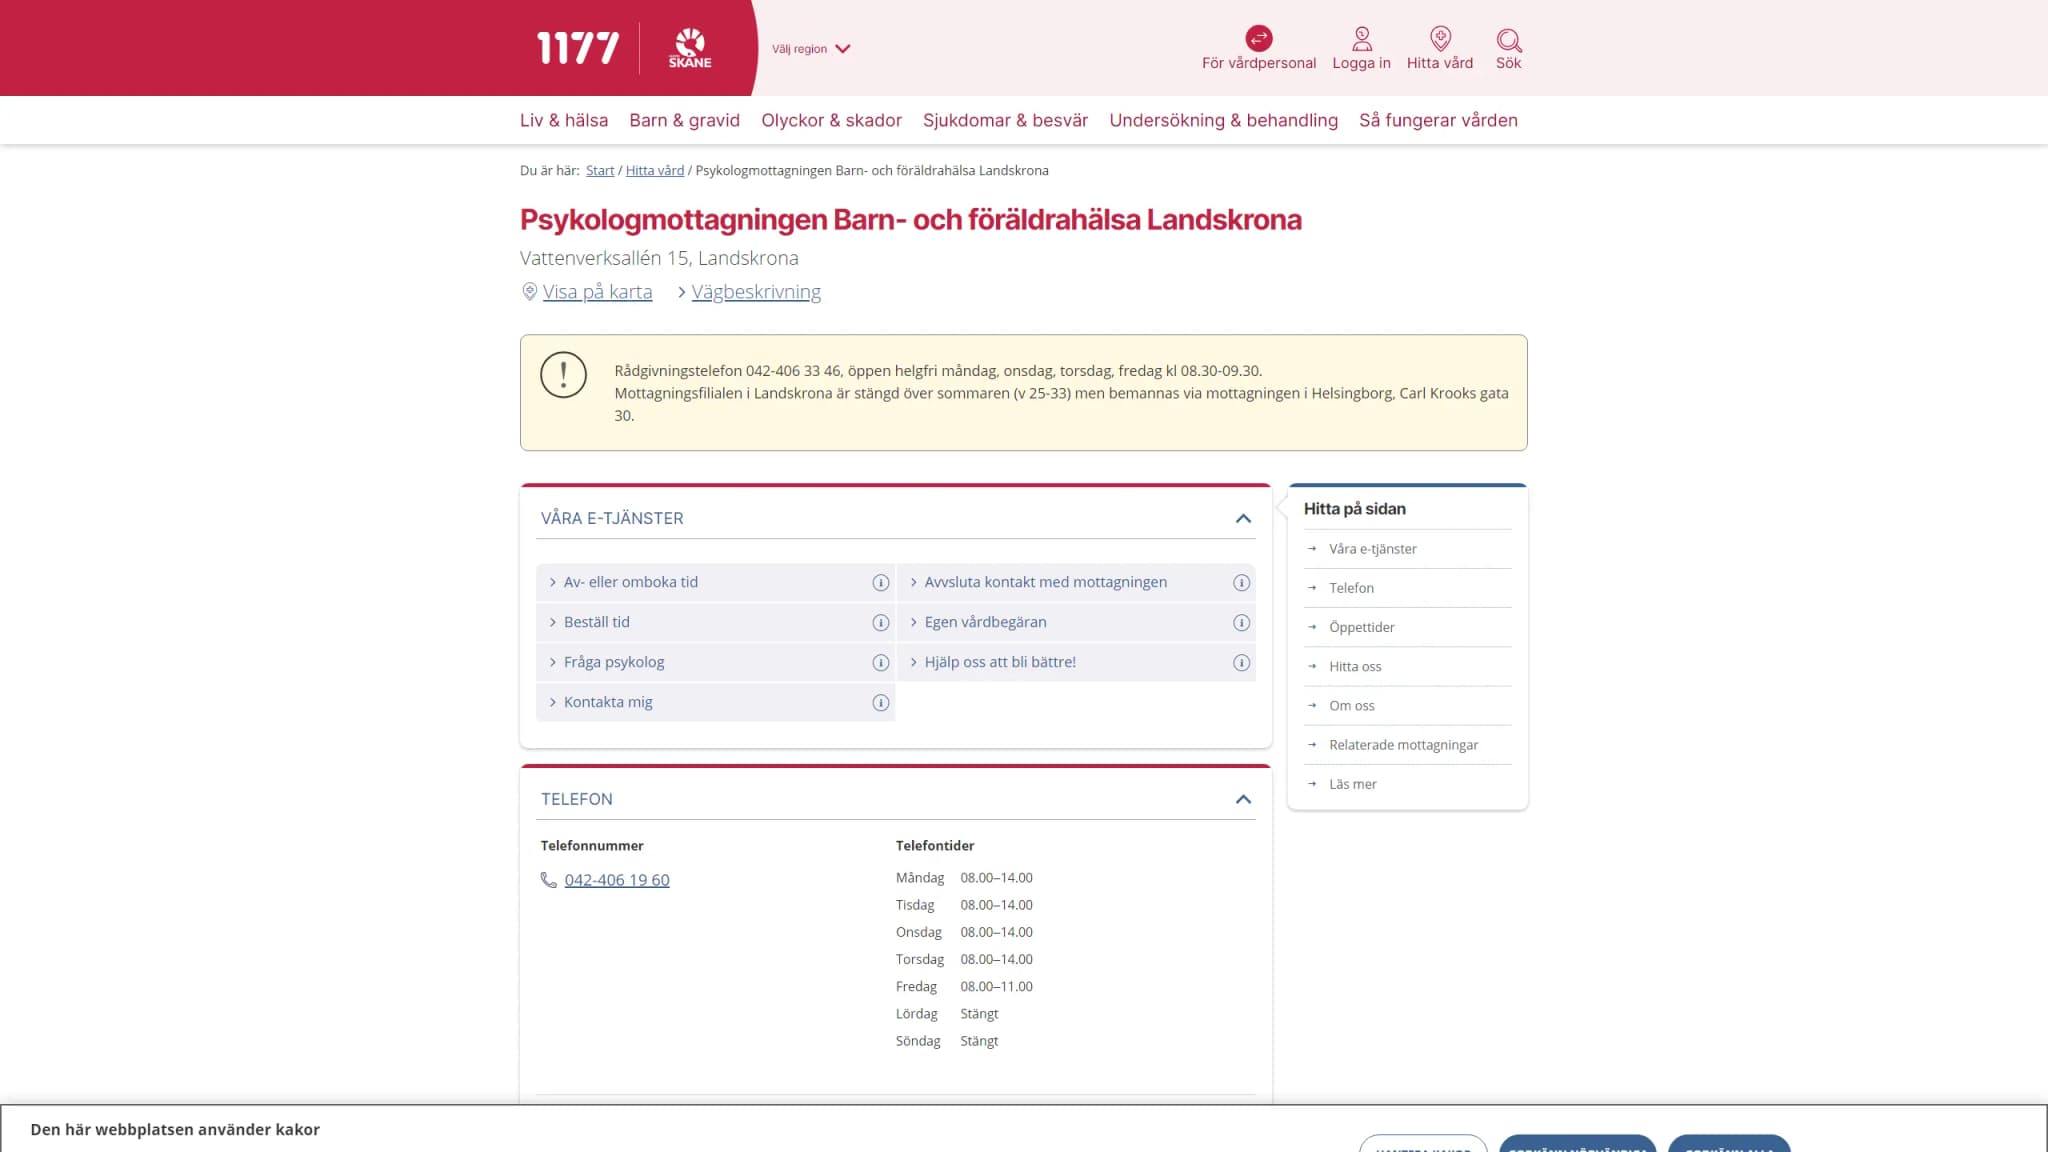
Task: Follow the Hitta vård breadcrumb link
Action: pos(655,171)
